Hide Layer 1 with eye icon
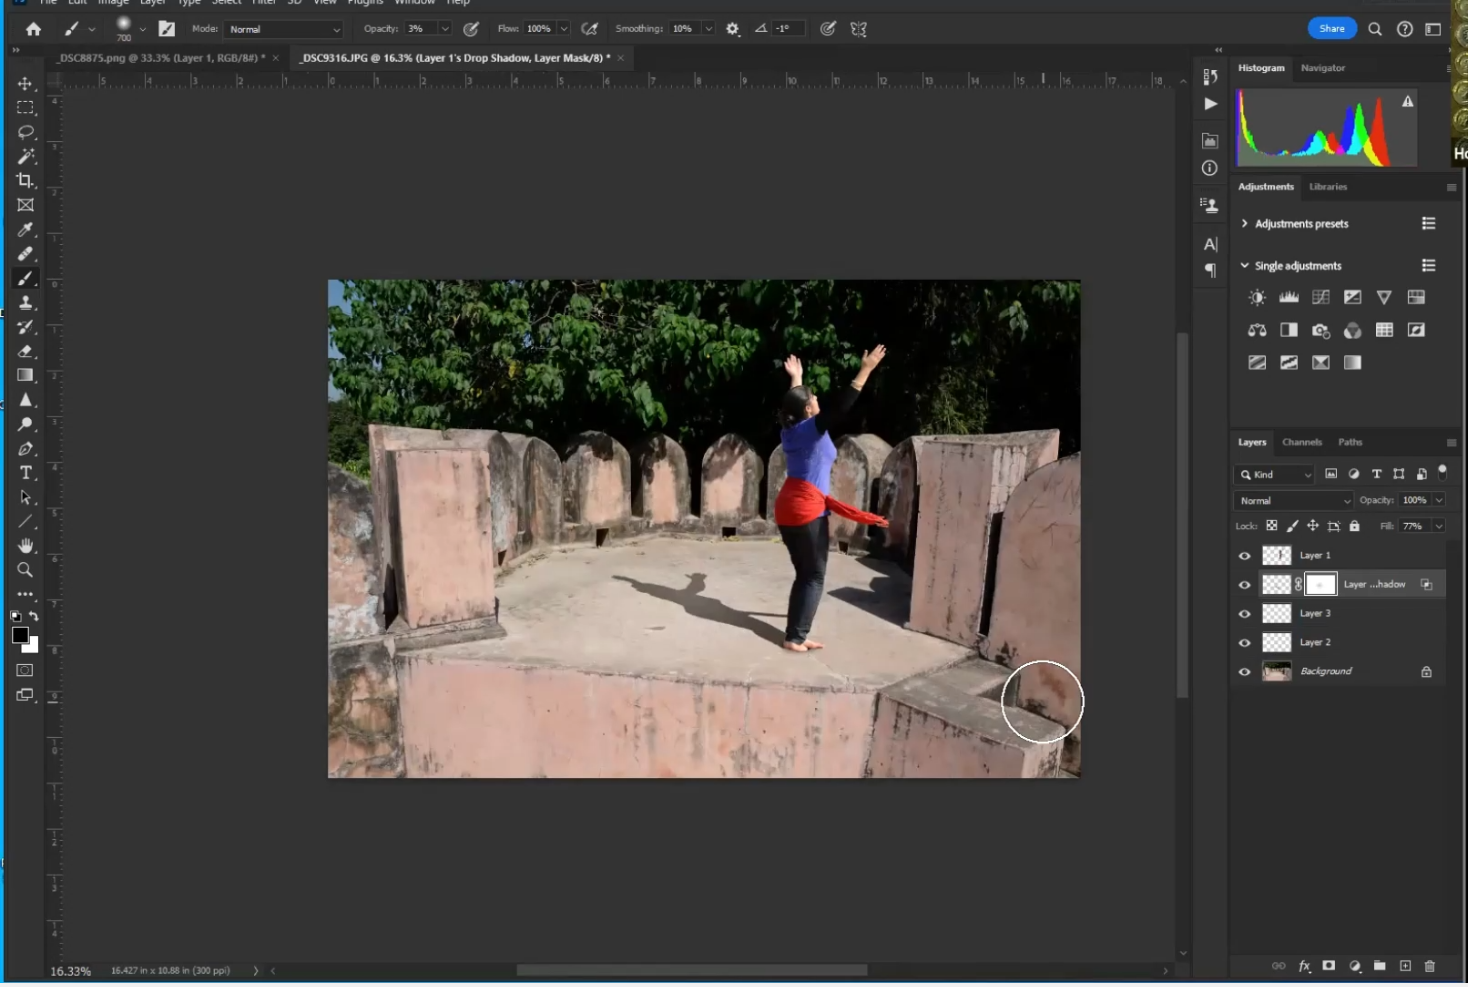Image resolution: width=1468 pixels, height=987 pixels. tap(1245, 556)
